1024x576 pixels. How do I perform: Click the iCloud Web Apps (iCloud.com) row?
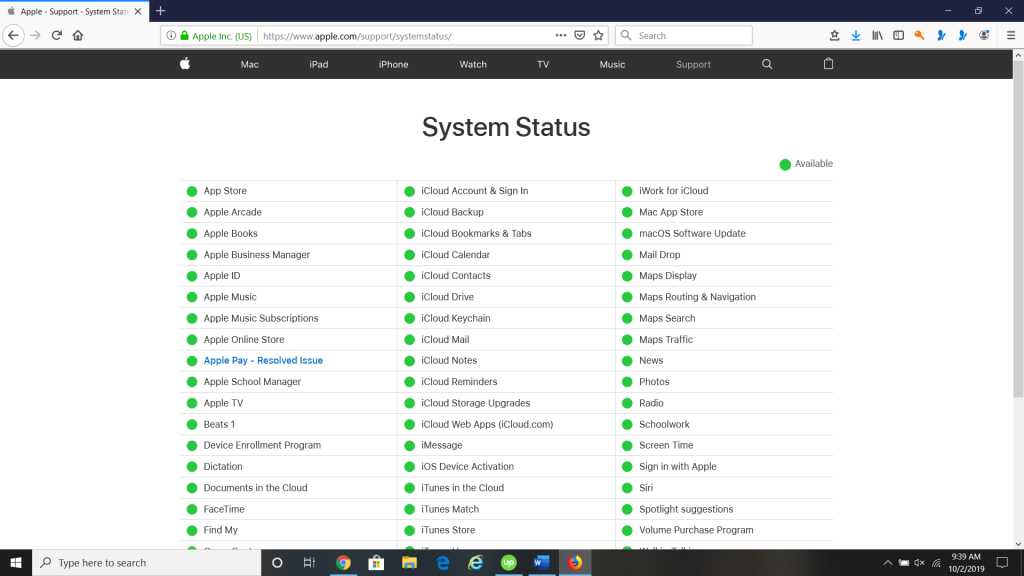click(x=506, y=424)
